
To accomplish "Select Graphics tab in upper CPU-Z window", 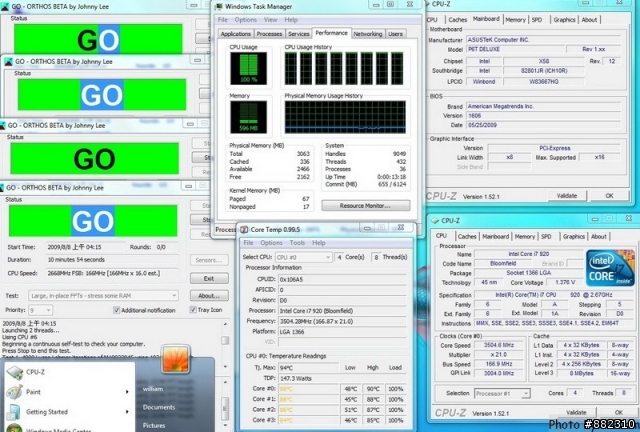I will [x=564, y=20].
